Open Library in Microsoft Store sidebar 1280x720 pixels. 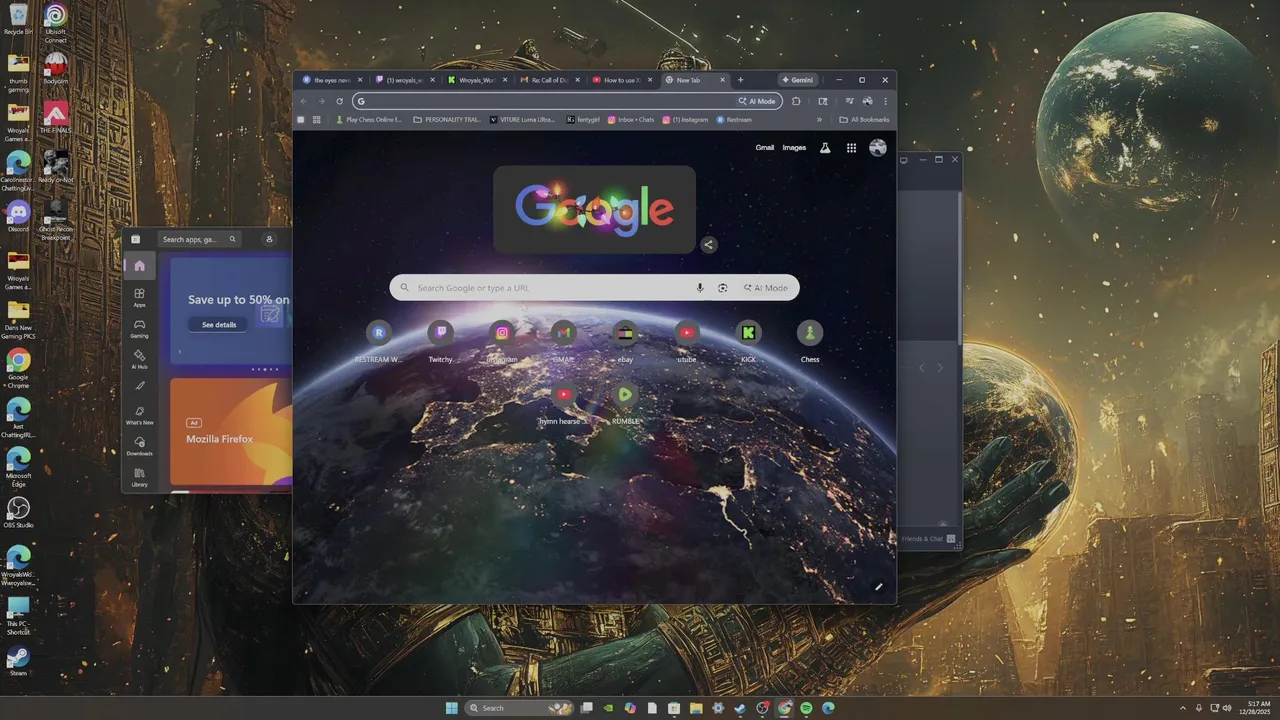click(x=139, y=477)
